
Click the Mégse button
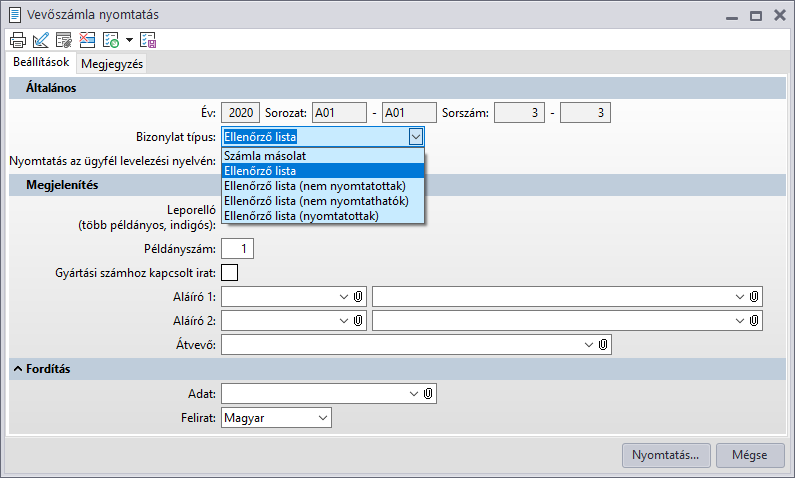[750, 455]
